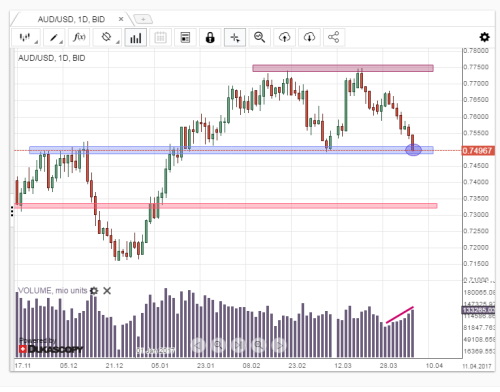500x392 pixels.
Task: Open the chart type candlestick dropdown
Action: coord(26,37)
